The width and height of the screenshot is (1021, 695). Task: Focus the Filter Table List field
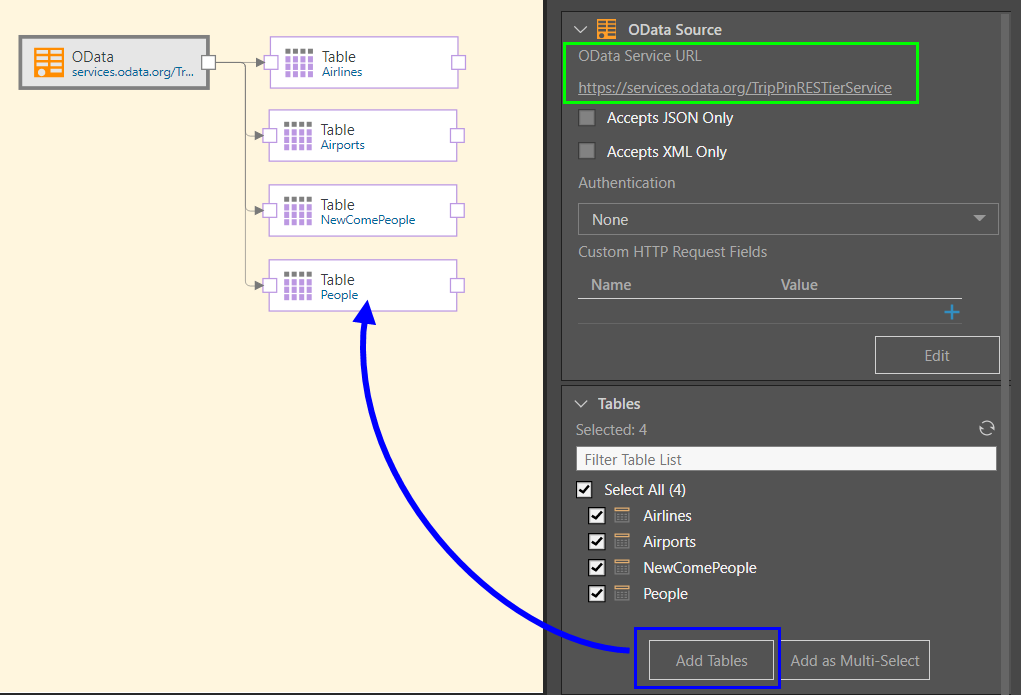click(786, 459)
